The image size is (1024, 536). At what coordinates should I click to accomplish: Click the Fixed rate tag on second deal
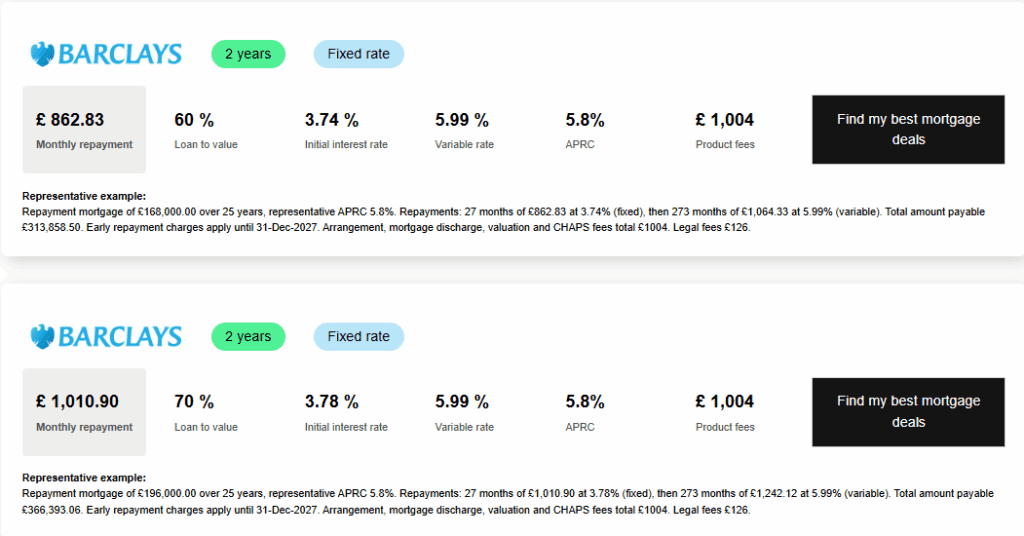click(359, 336)
